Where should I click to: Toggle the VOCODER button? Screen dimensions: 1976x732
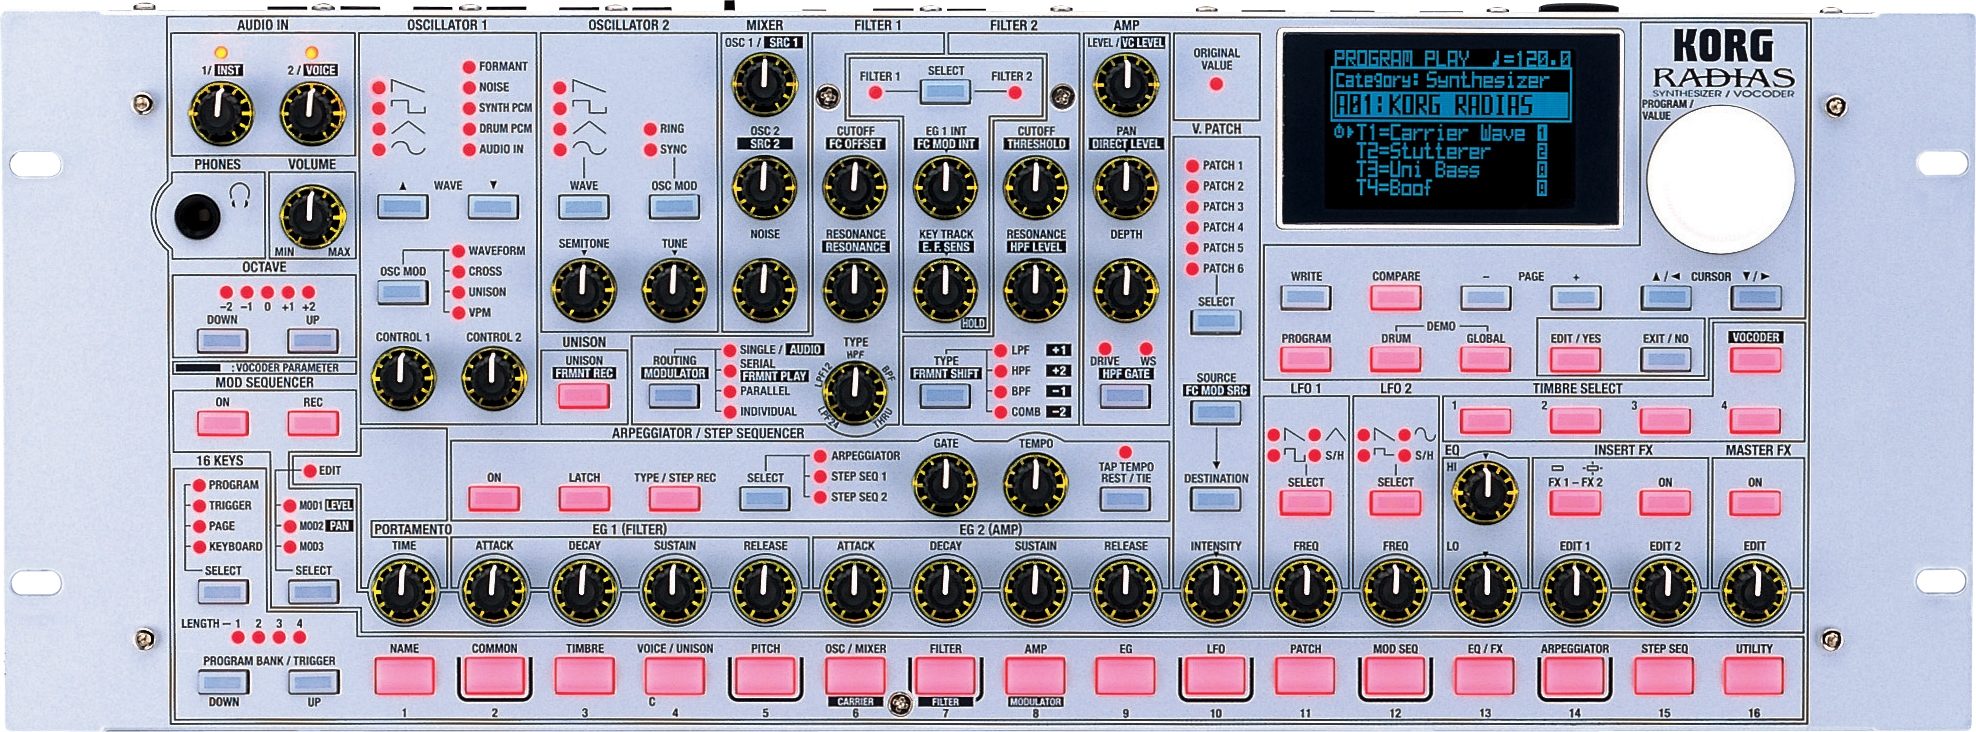coord(1756,359)
